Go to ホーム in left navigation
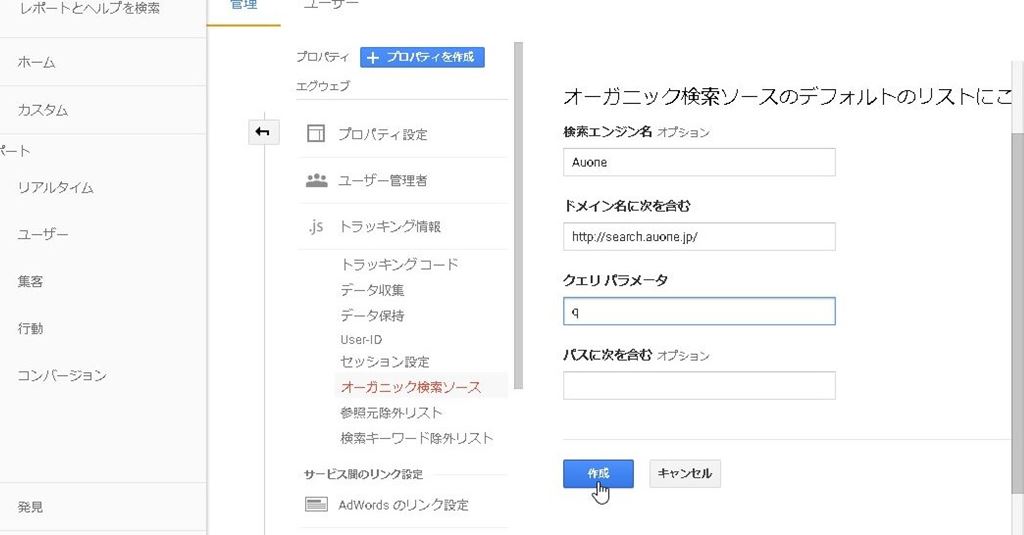 click(x=36, y=62)
